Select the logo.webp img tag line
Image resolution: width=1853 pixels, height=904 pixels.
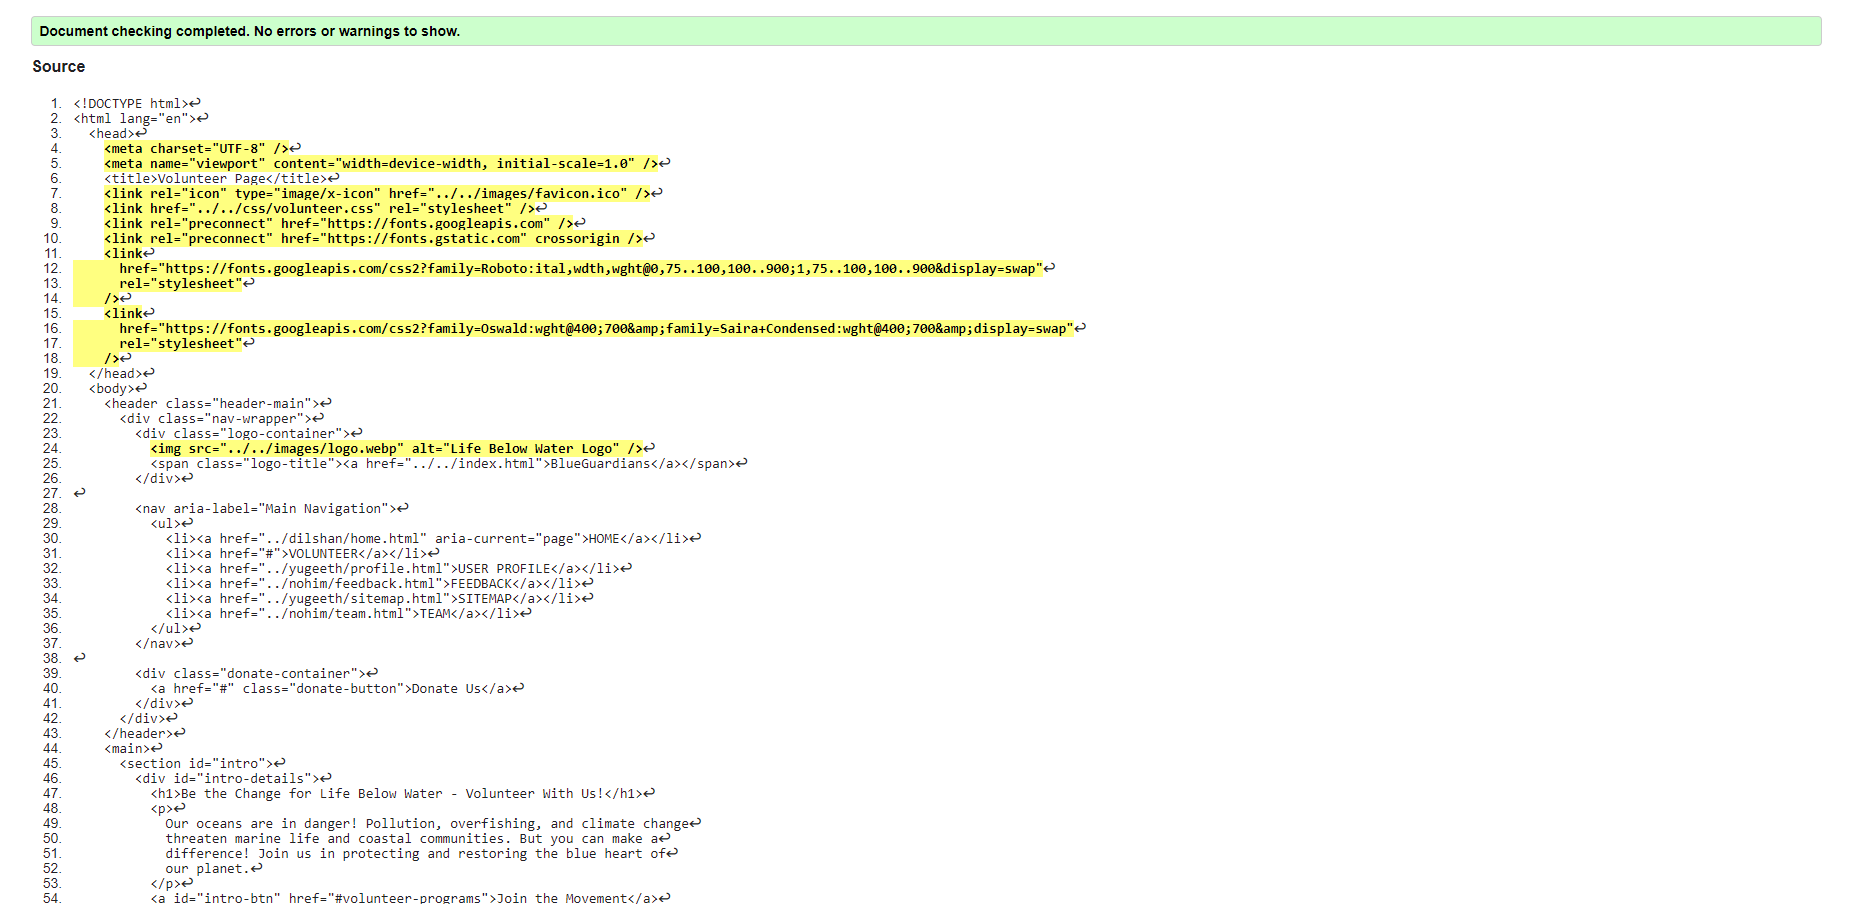pos(400,448)
